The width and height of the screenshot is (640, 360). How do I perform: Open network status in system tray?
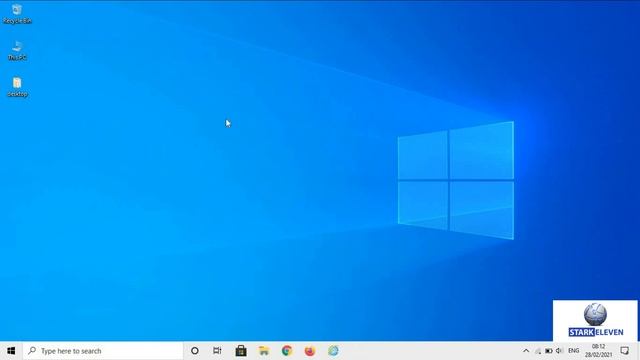(538, 351)
